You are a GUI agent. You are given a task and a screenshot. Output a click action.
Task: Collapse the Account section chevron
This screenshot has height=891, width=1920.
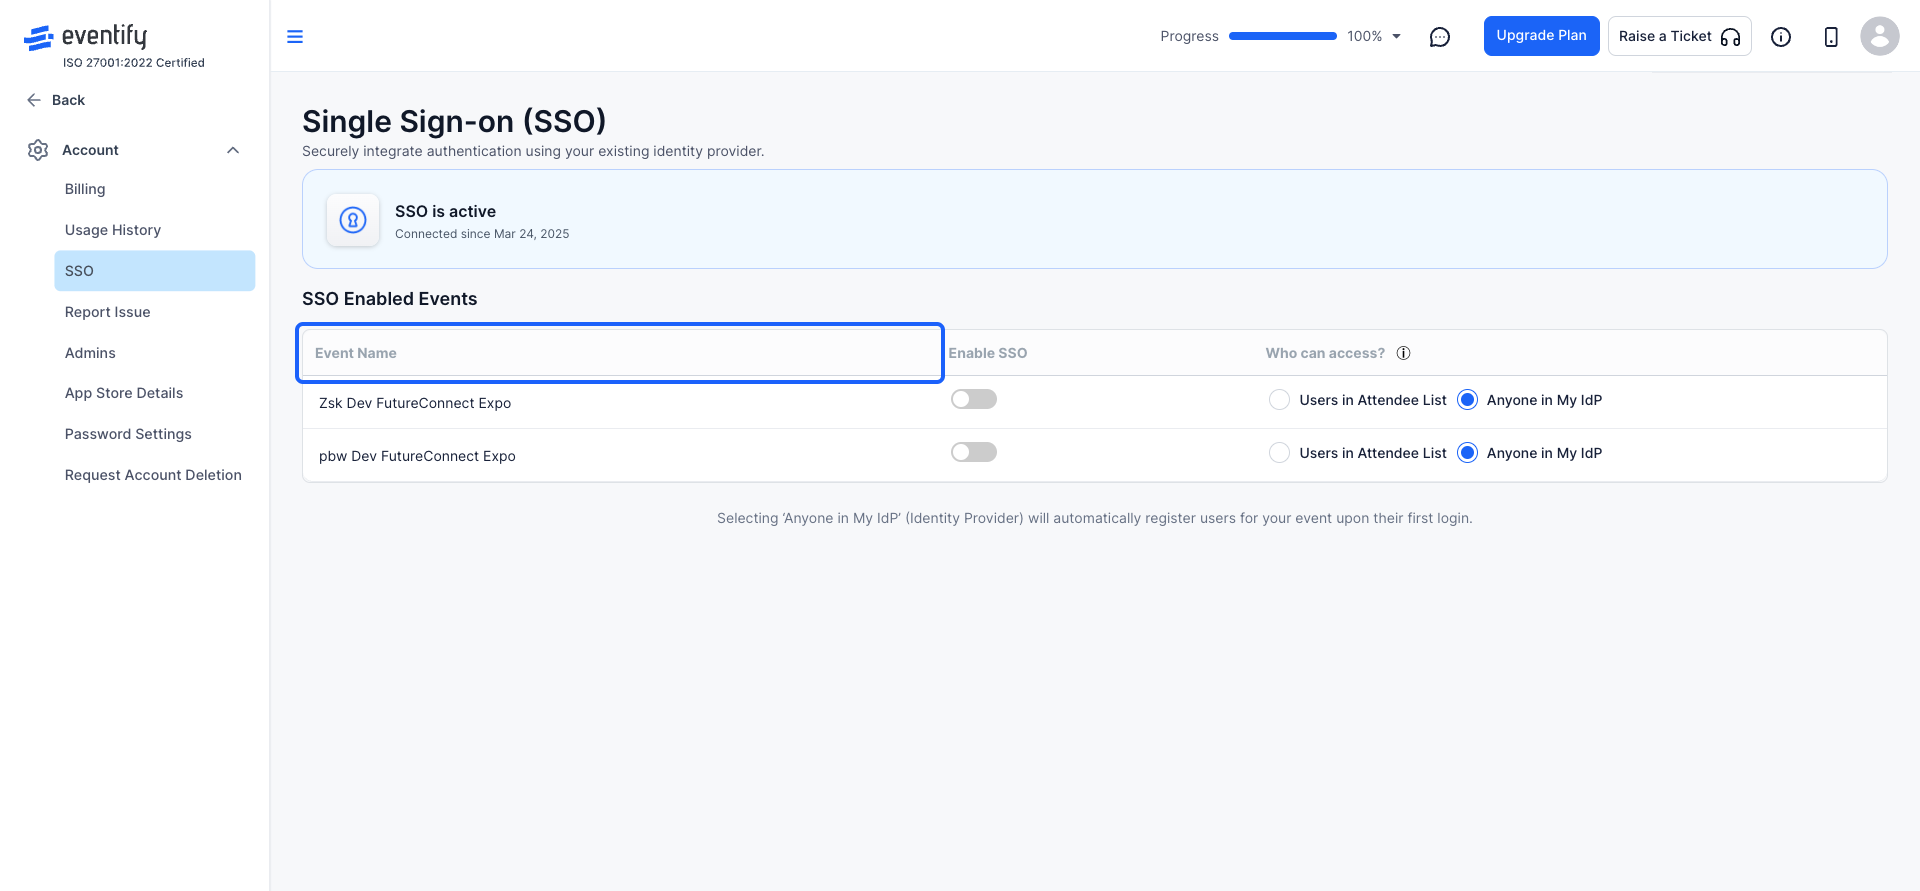pyautogui.click(x=233, y=150)
